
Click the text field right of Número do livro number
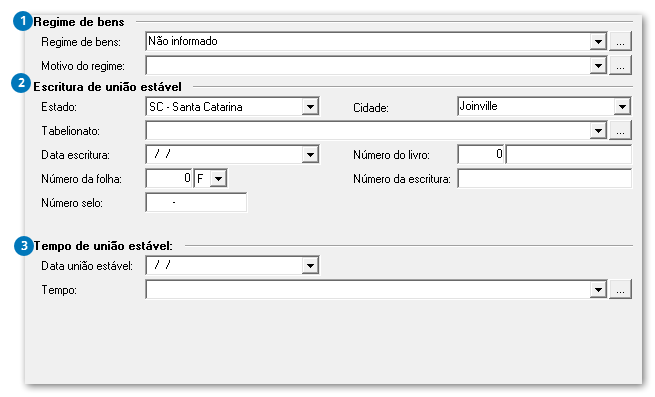pyautogui.click(x=569, y=155)
